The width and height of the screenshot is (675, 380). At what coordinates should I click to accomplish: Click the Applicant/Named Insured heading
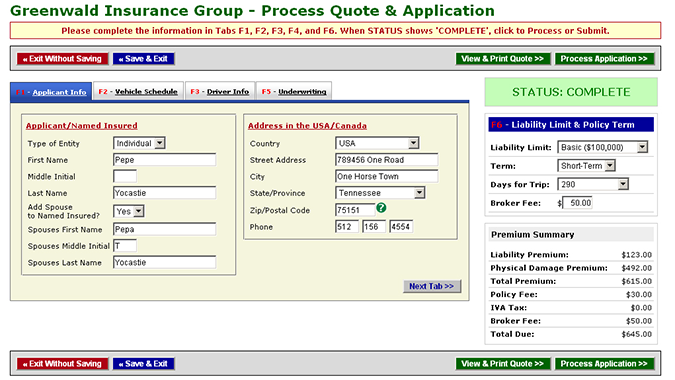(x=81, y=126)
